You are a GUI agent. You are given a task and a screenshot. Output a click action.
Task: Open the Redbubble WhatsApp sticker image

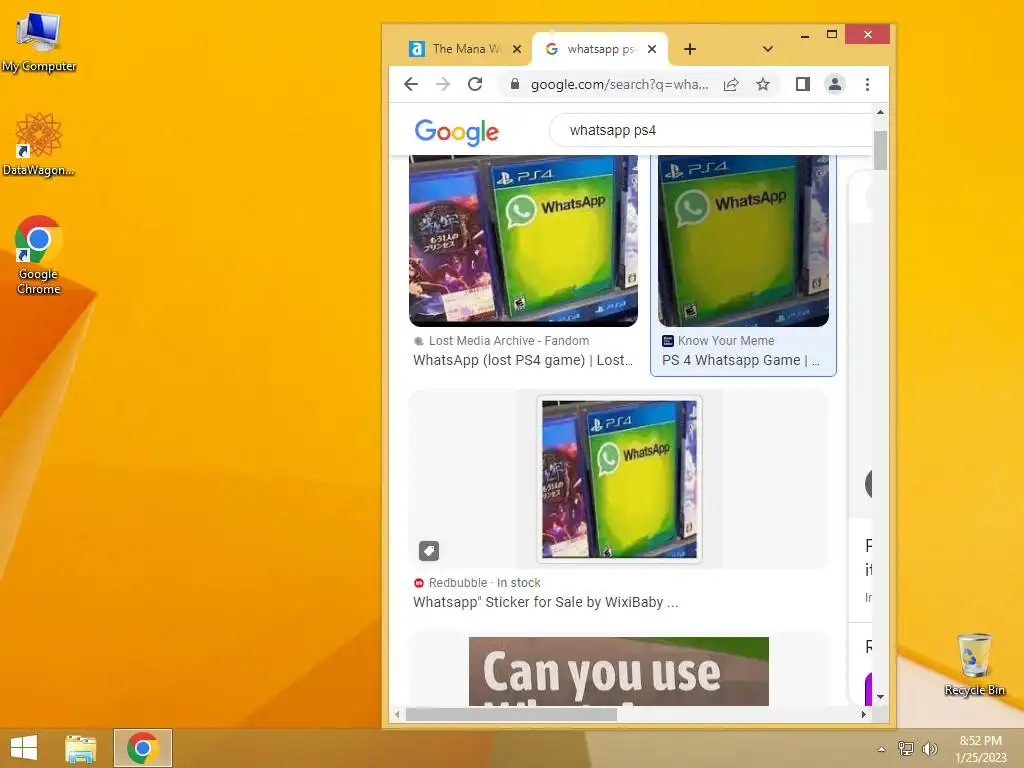click(x=618, y=479)
